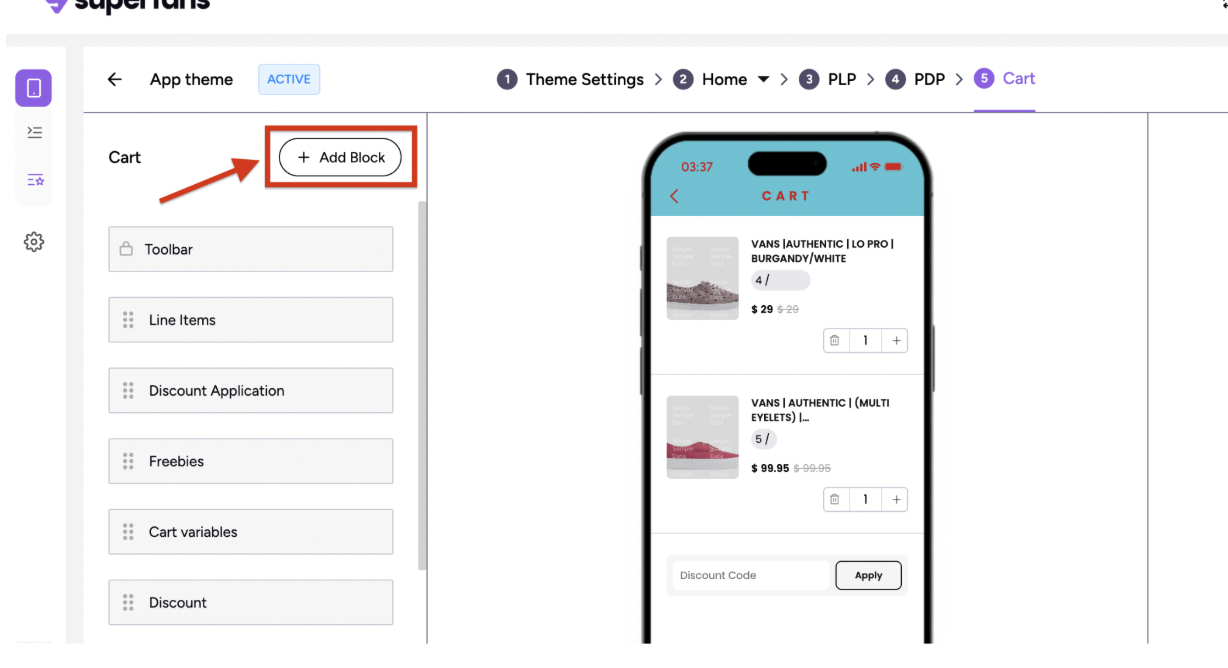
Task: Select the Line Items block
Action: (251, 320)
